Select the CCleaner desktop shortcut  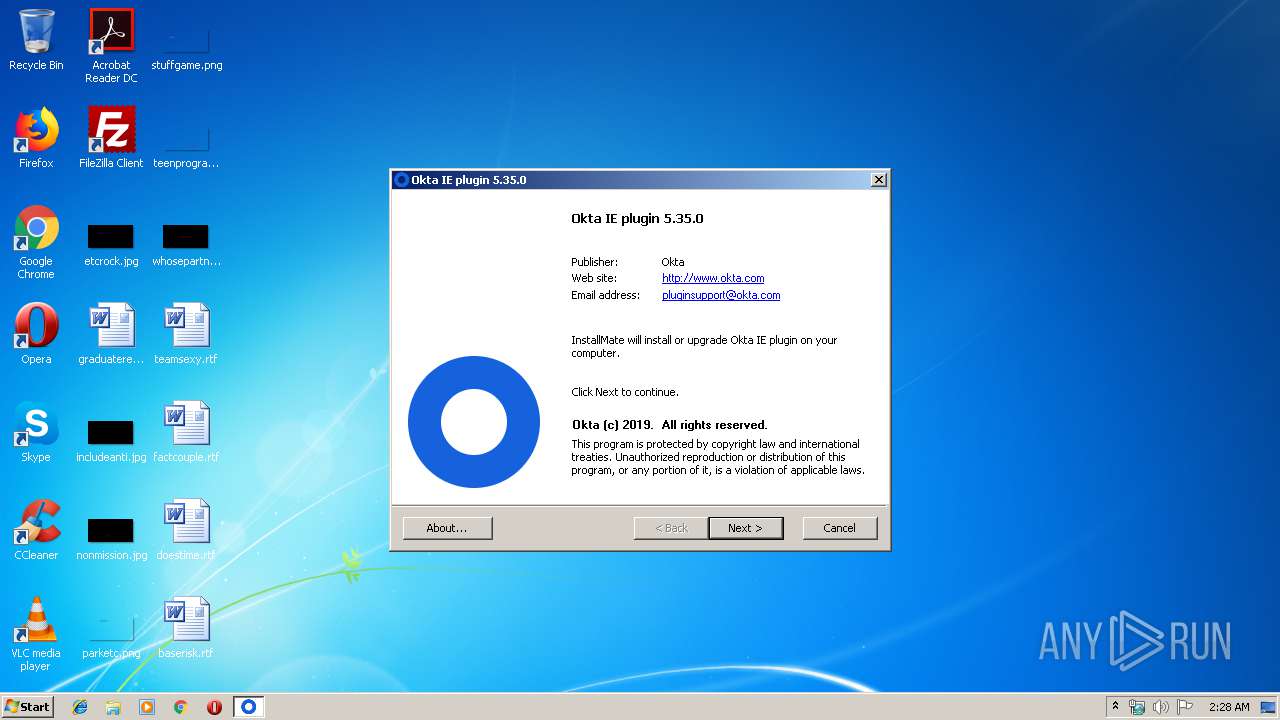[x=36, y=530]
